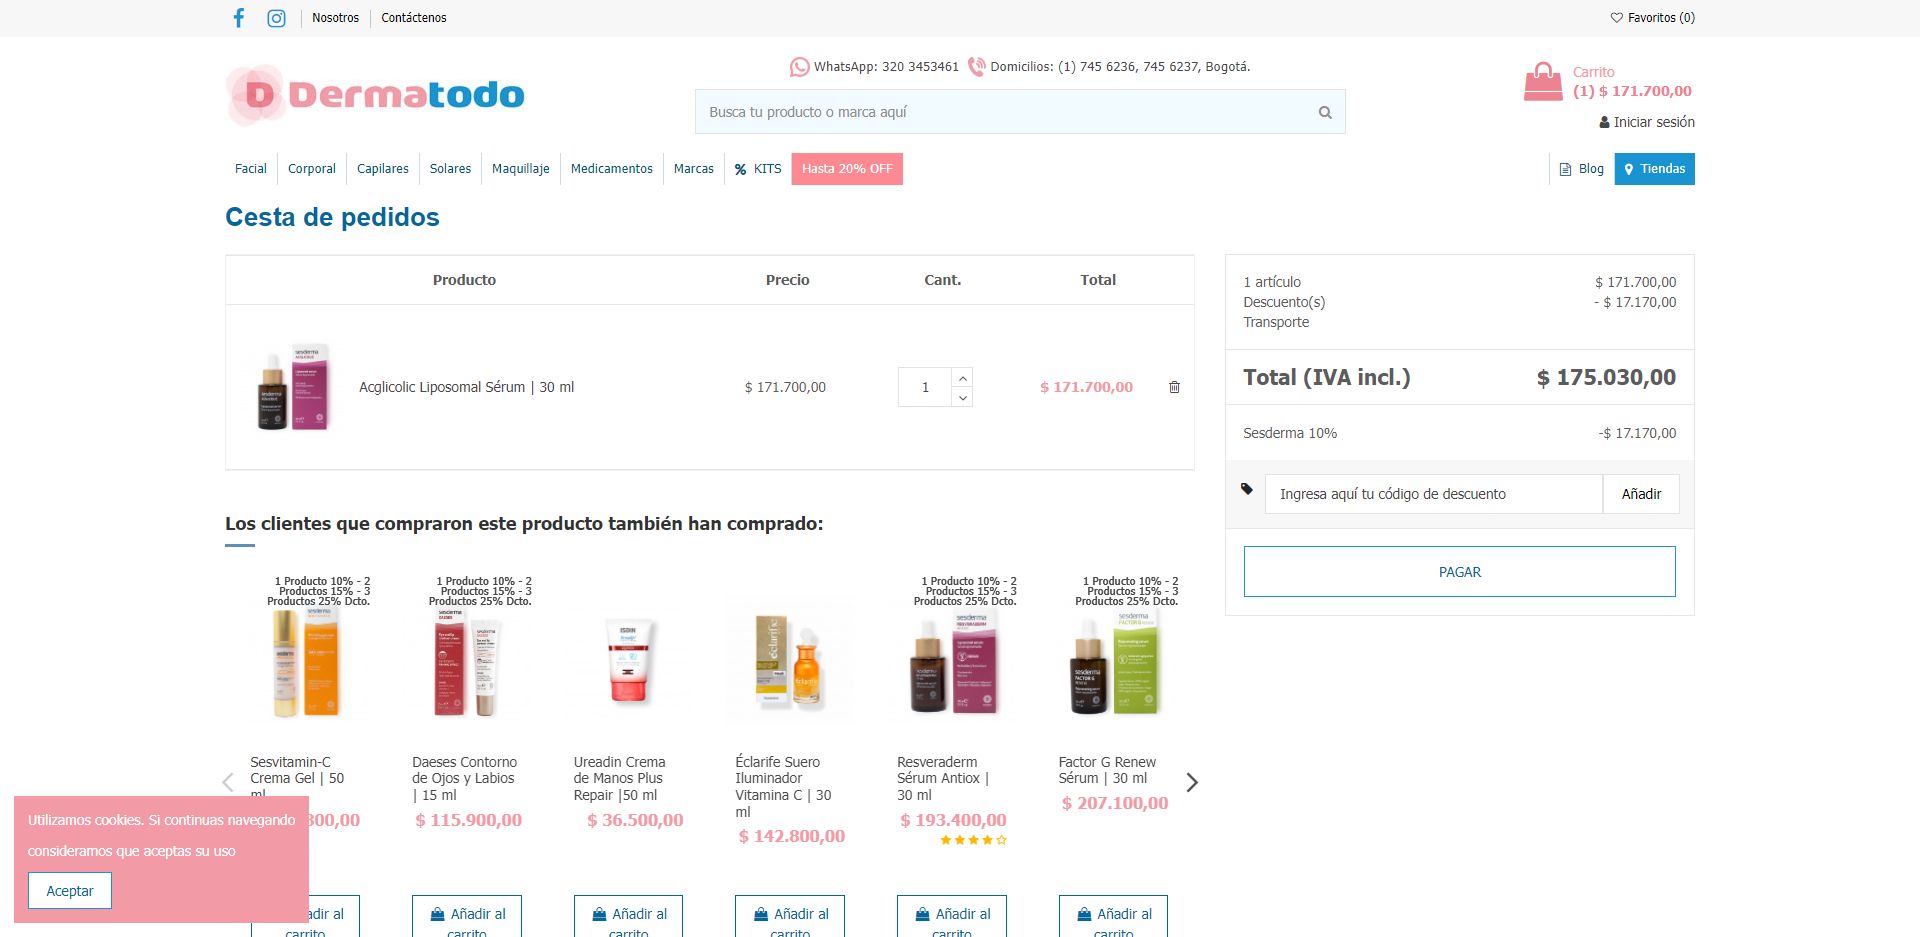Open the Capilares category menu
1920x937 pixels.
pos(383,169)
